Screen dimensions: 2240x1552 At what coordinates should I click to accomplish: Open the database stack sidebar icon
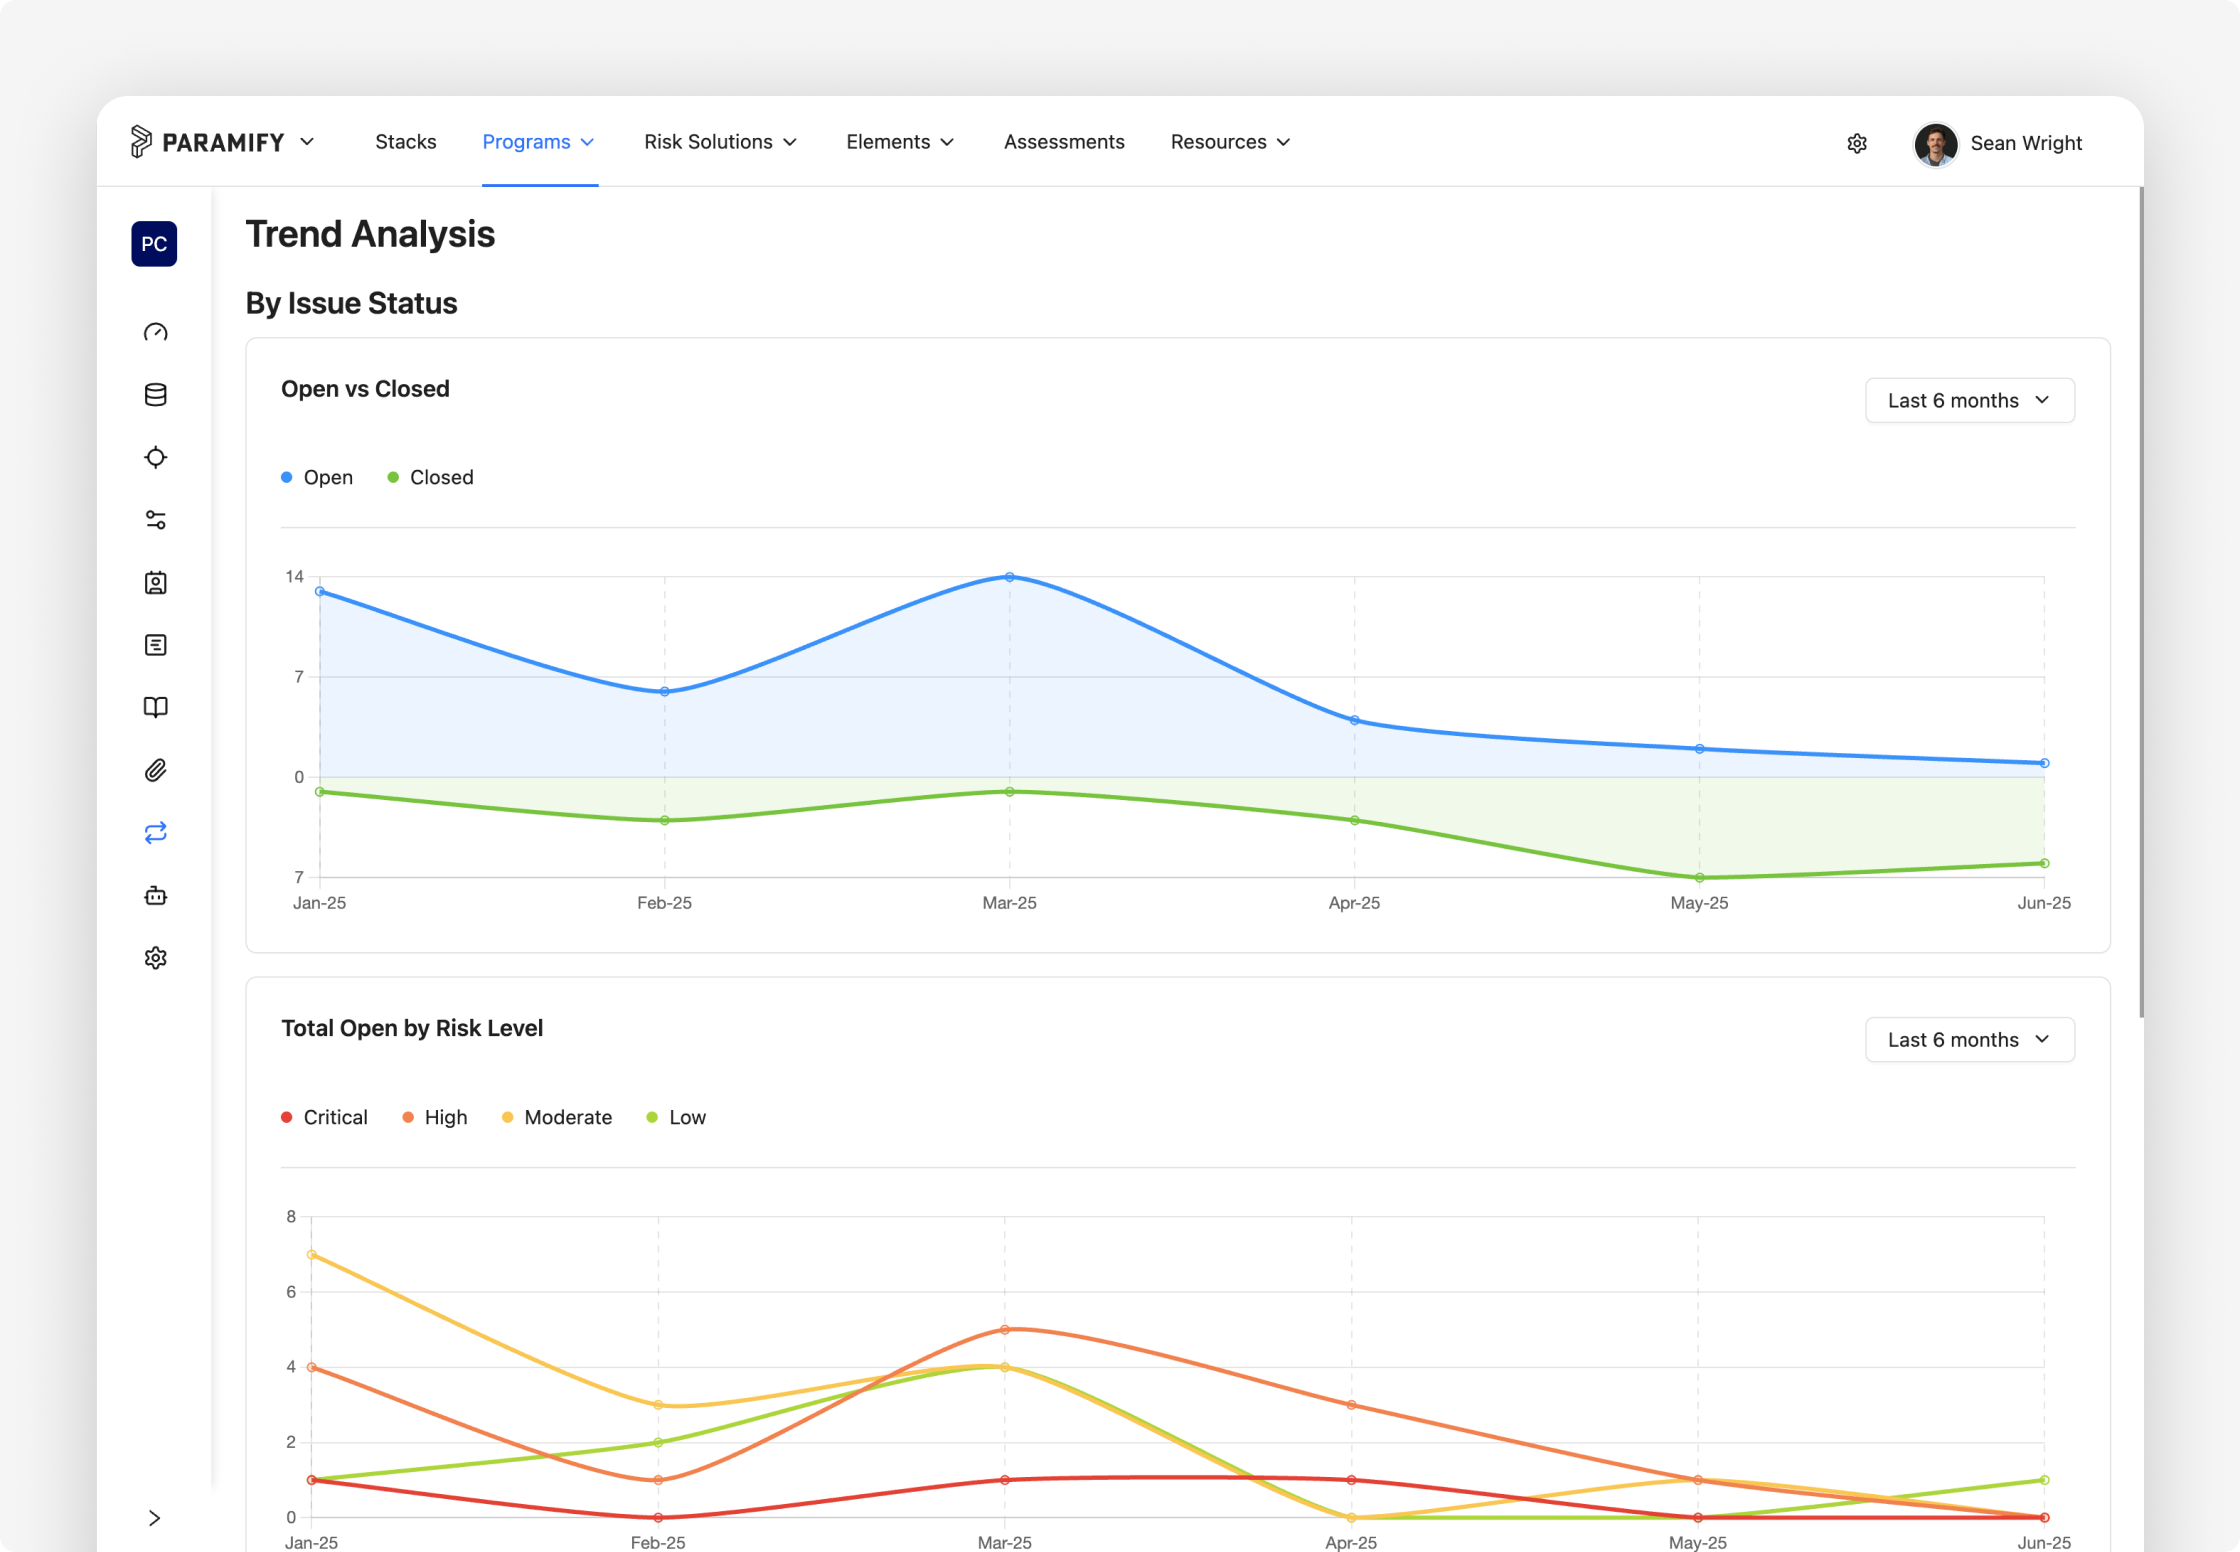coord(155,395)
